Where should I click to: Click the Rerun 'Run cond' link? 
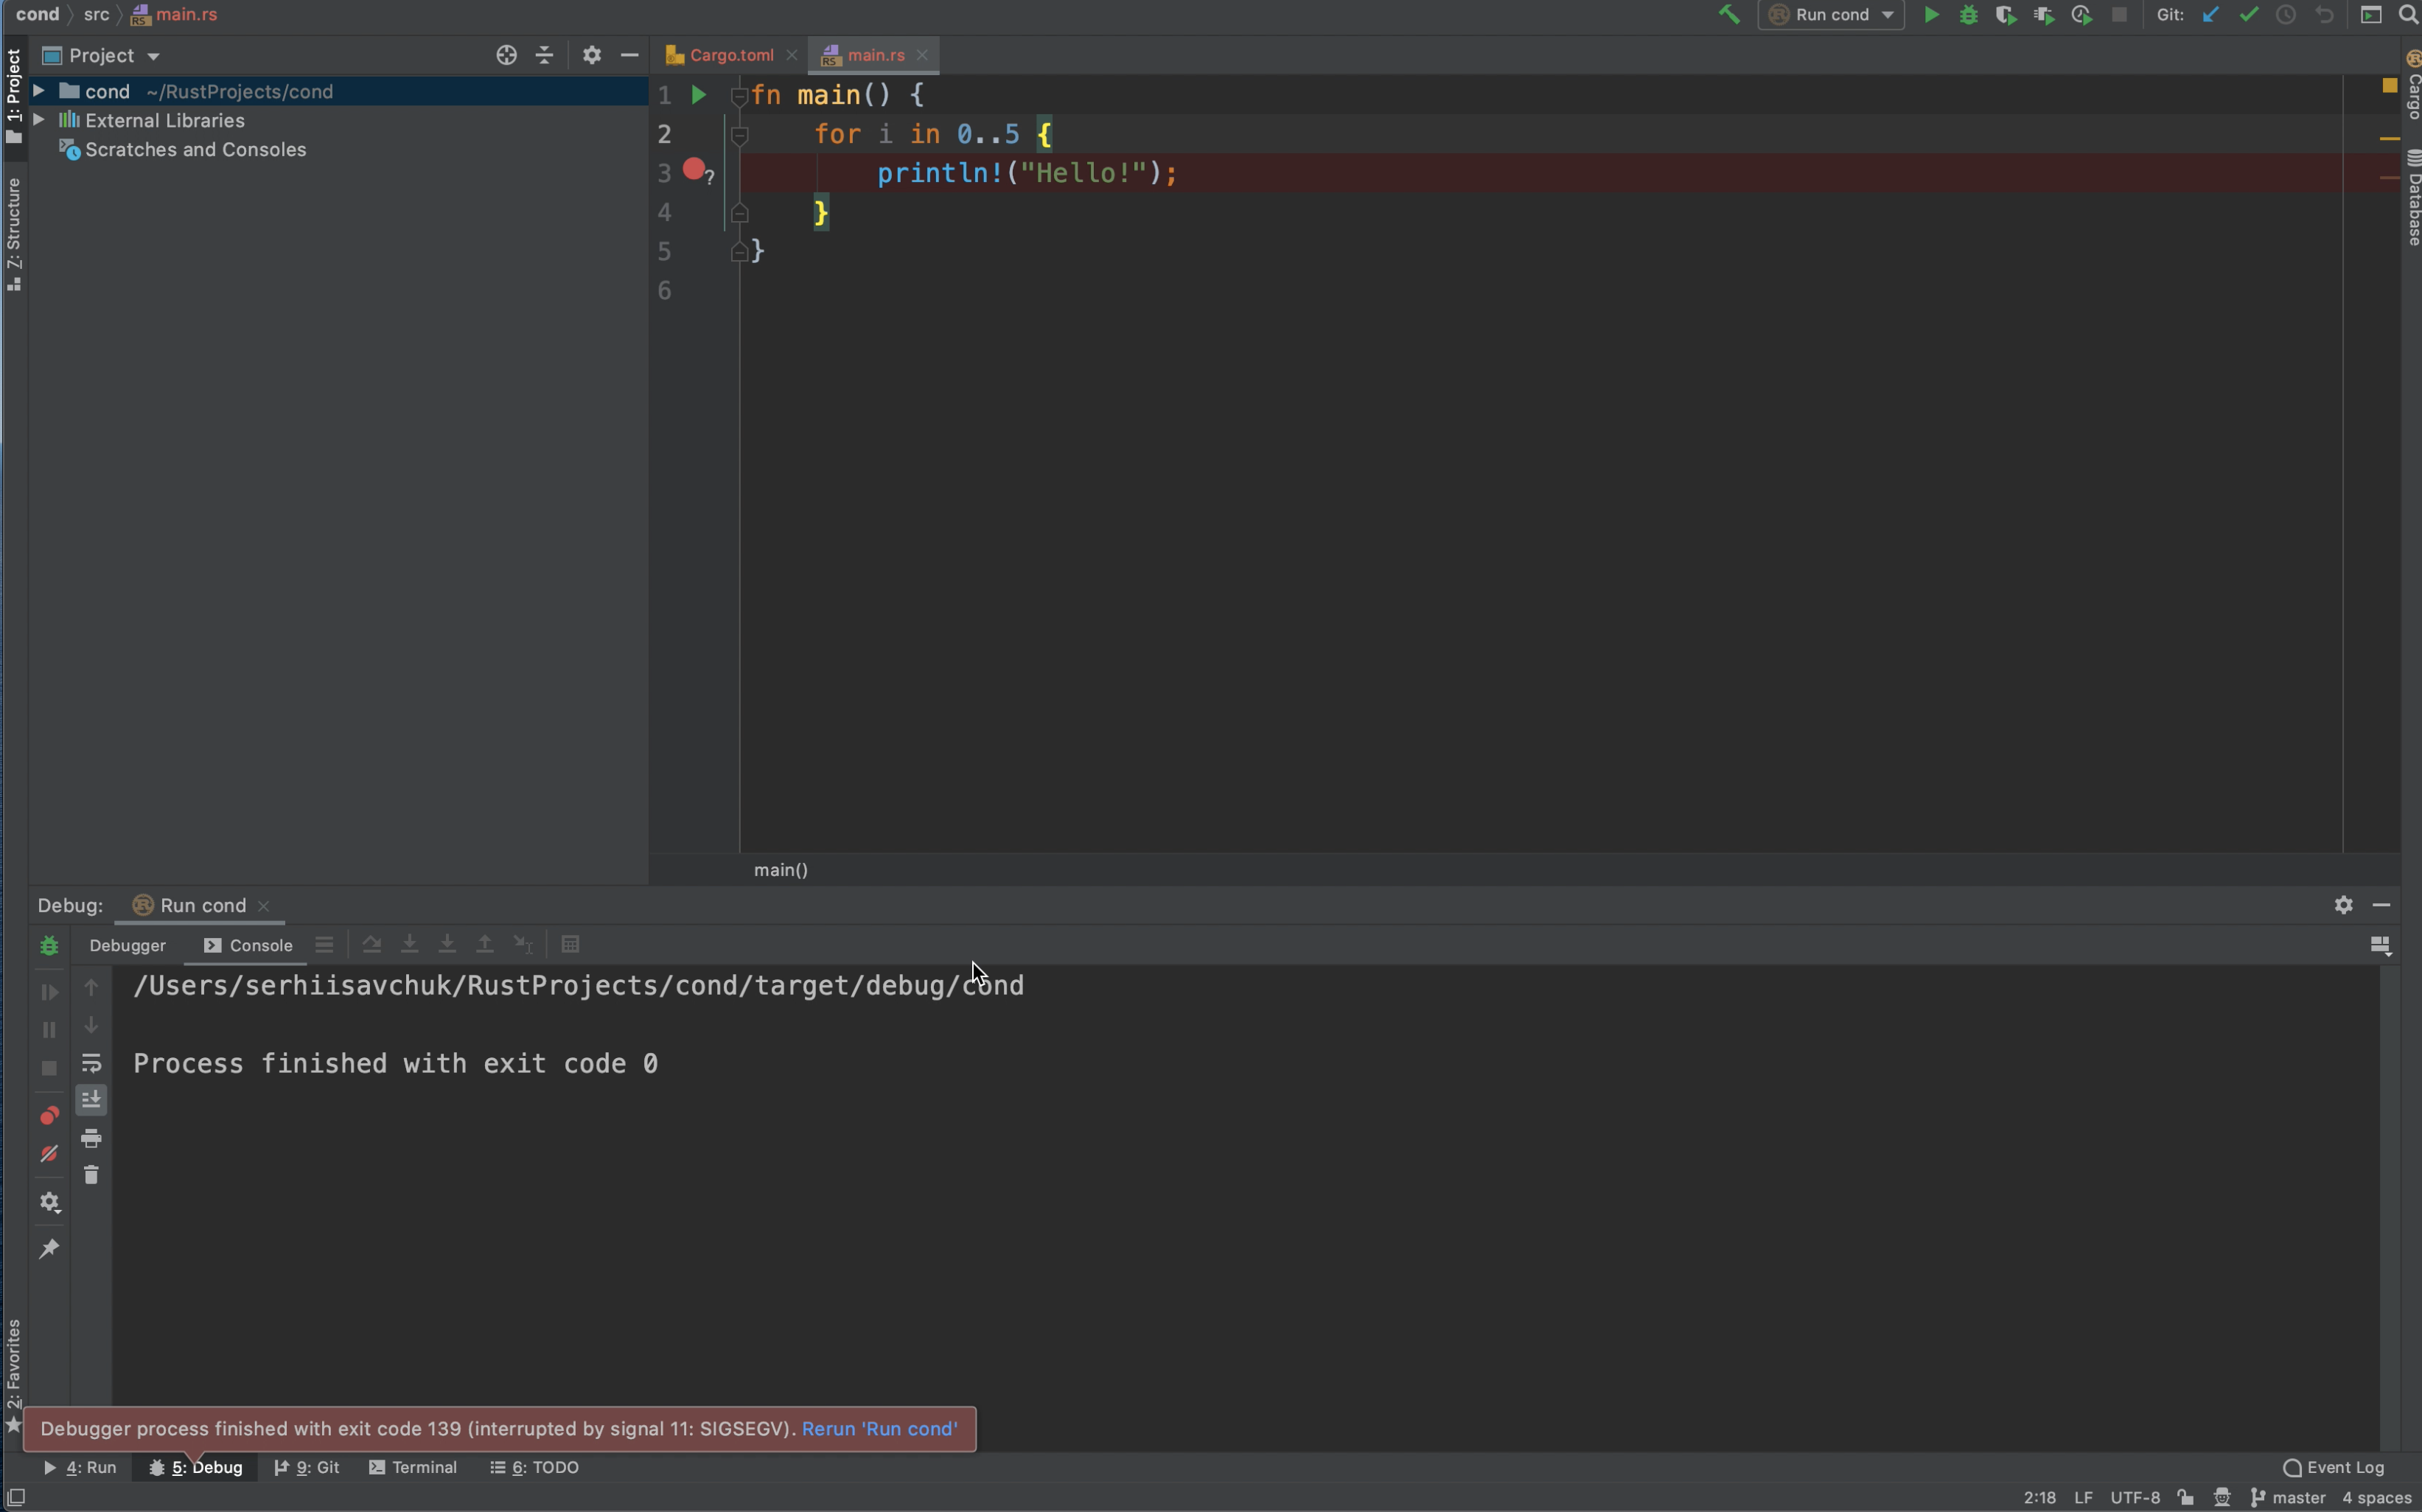tap(879, 1429)
